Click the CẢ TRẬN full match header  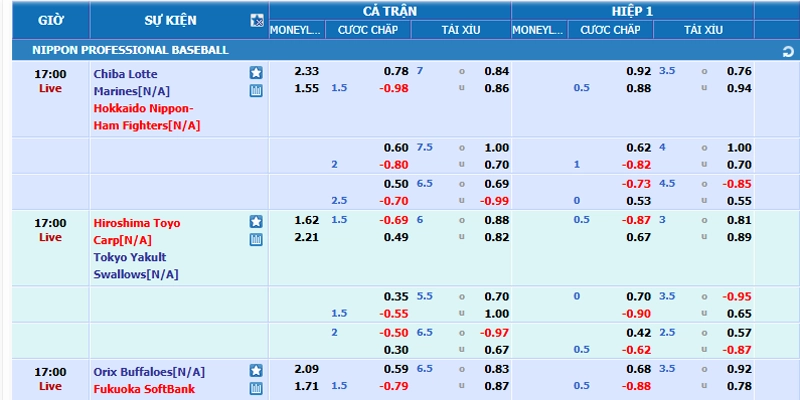click(x=390, y=11)
